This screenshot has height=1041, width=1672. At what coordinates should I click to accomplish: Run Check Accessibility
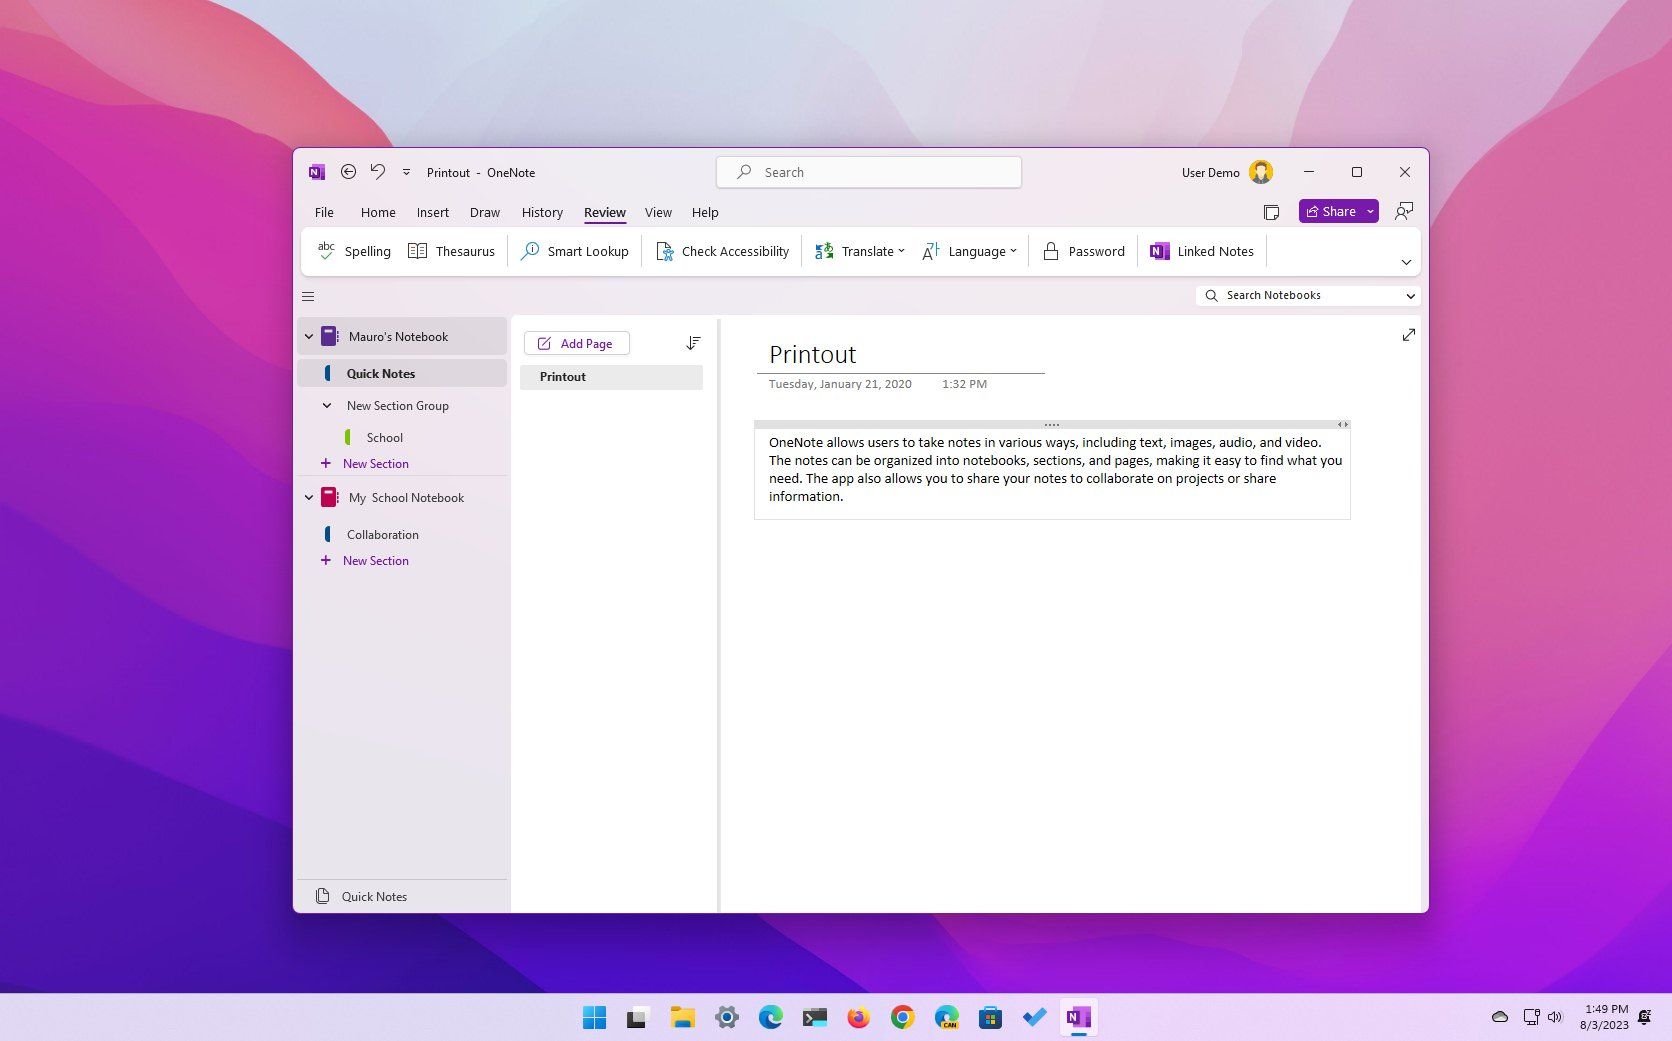(722, 251)
